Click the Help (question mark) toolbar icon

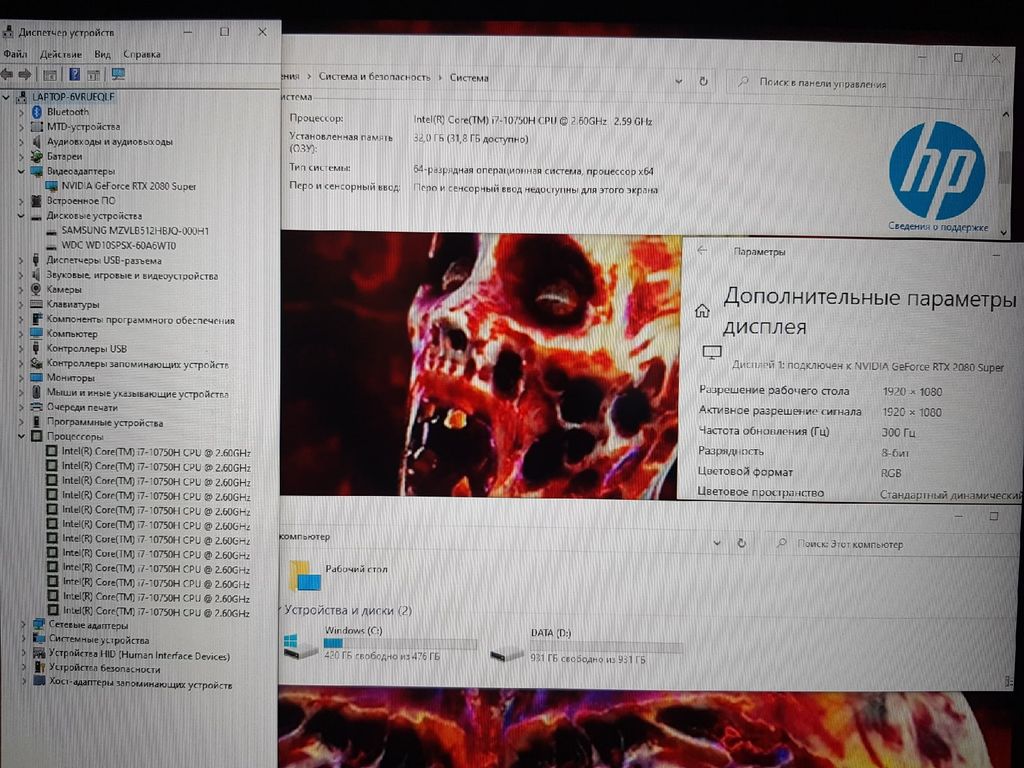click(x=75, y=75)
